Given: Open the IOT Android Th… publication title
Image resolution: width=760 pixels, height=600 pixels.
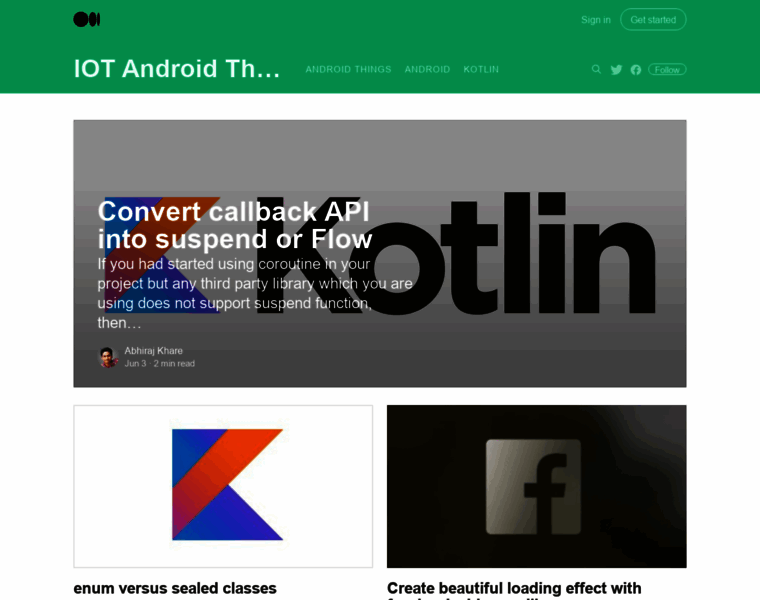Looking at the screenshot, I should [177, 68].
